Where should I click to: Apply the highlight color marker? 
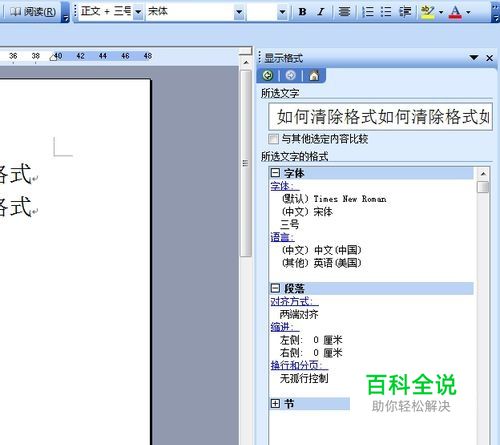pyautogui.click(x=427, y=12)
